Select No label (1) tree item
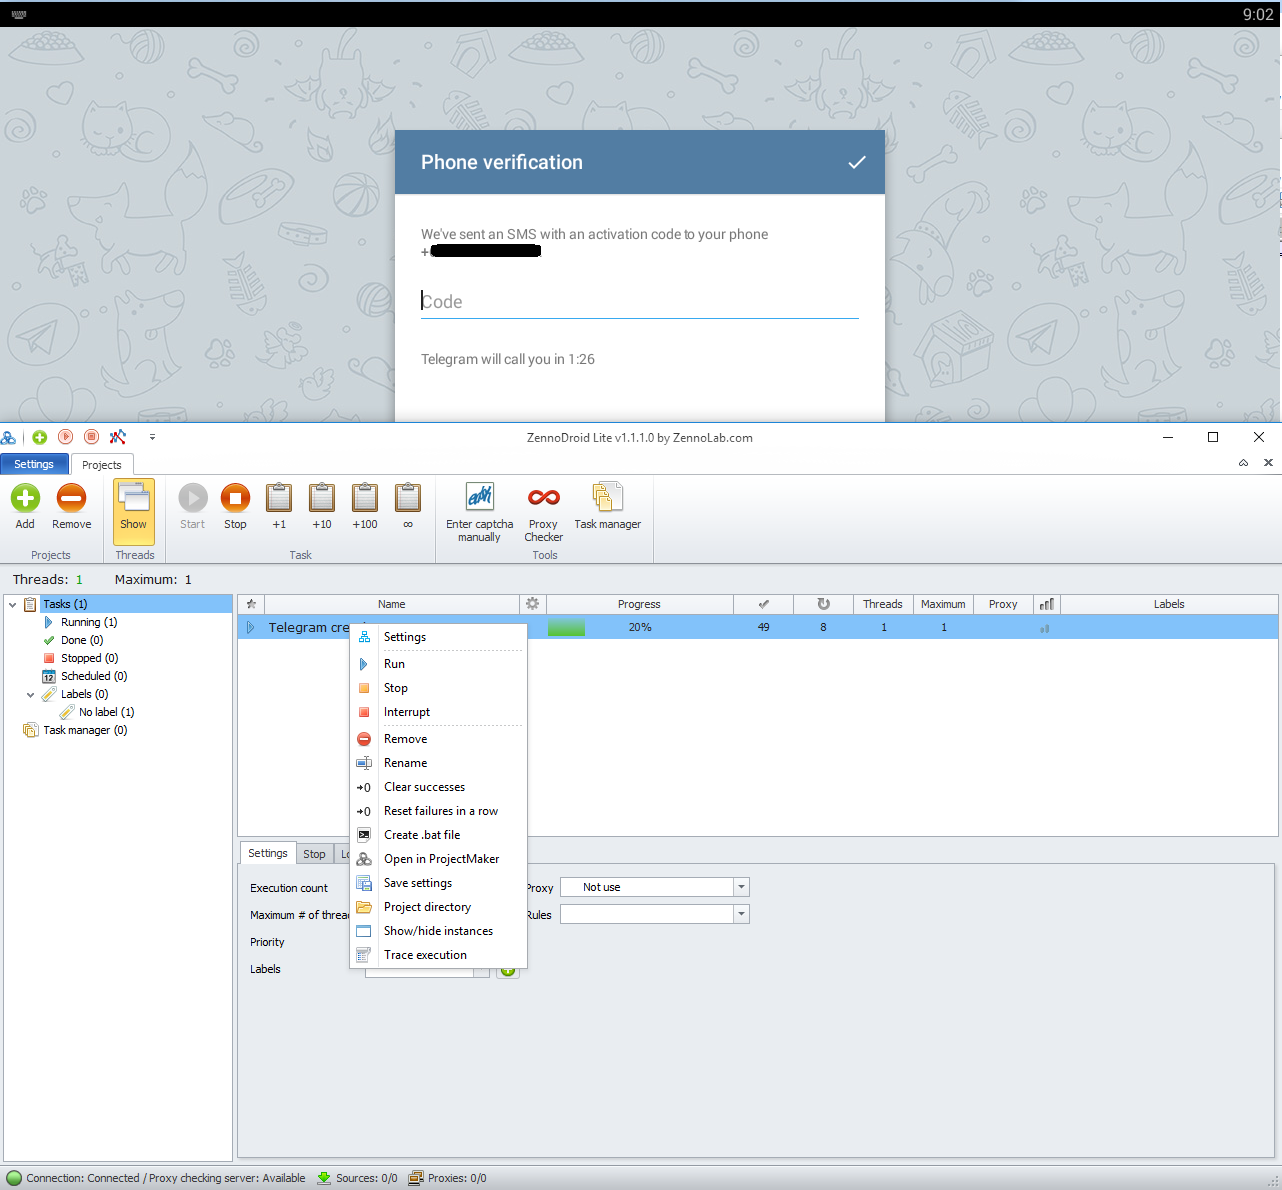The image size is (1282, 1190). (x=106, y=712)
